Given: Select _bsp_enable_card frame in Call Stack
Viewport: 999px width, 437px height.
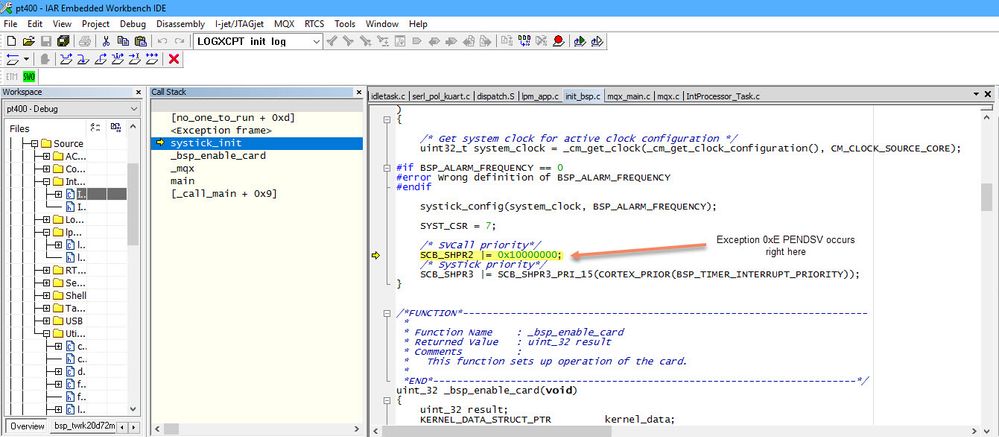Looking at the screenshot, I should pyautogui.click(x=218, y=156).
